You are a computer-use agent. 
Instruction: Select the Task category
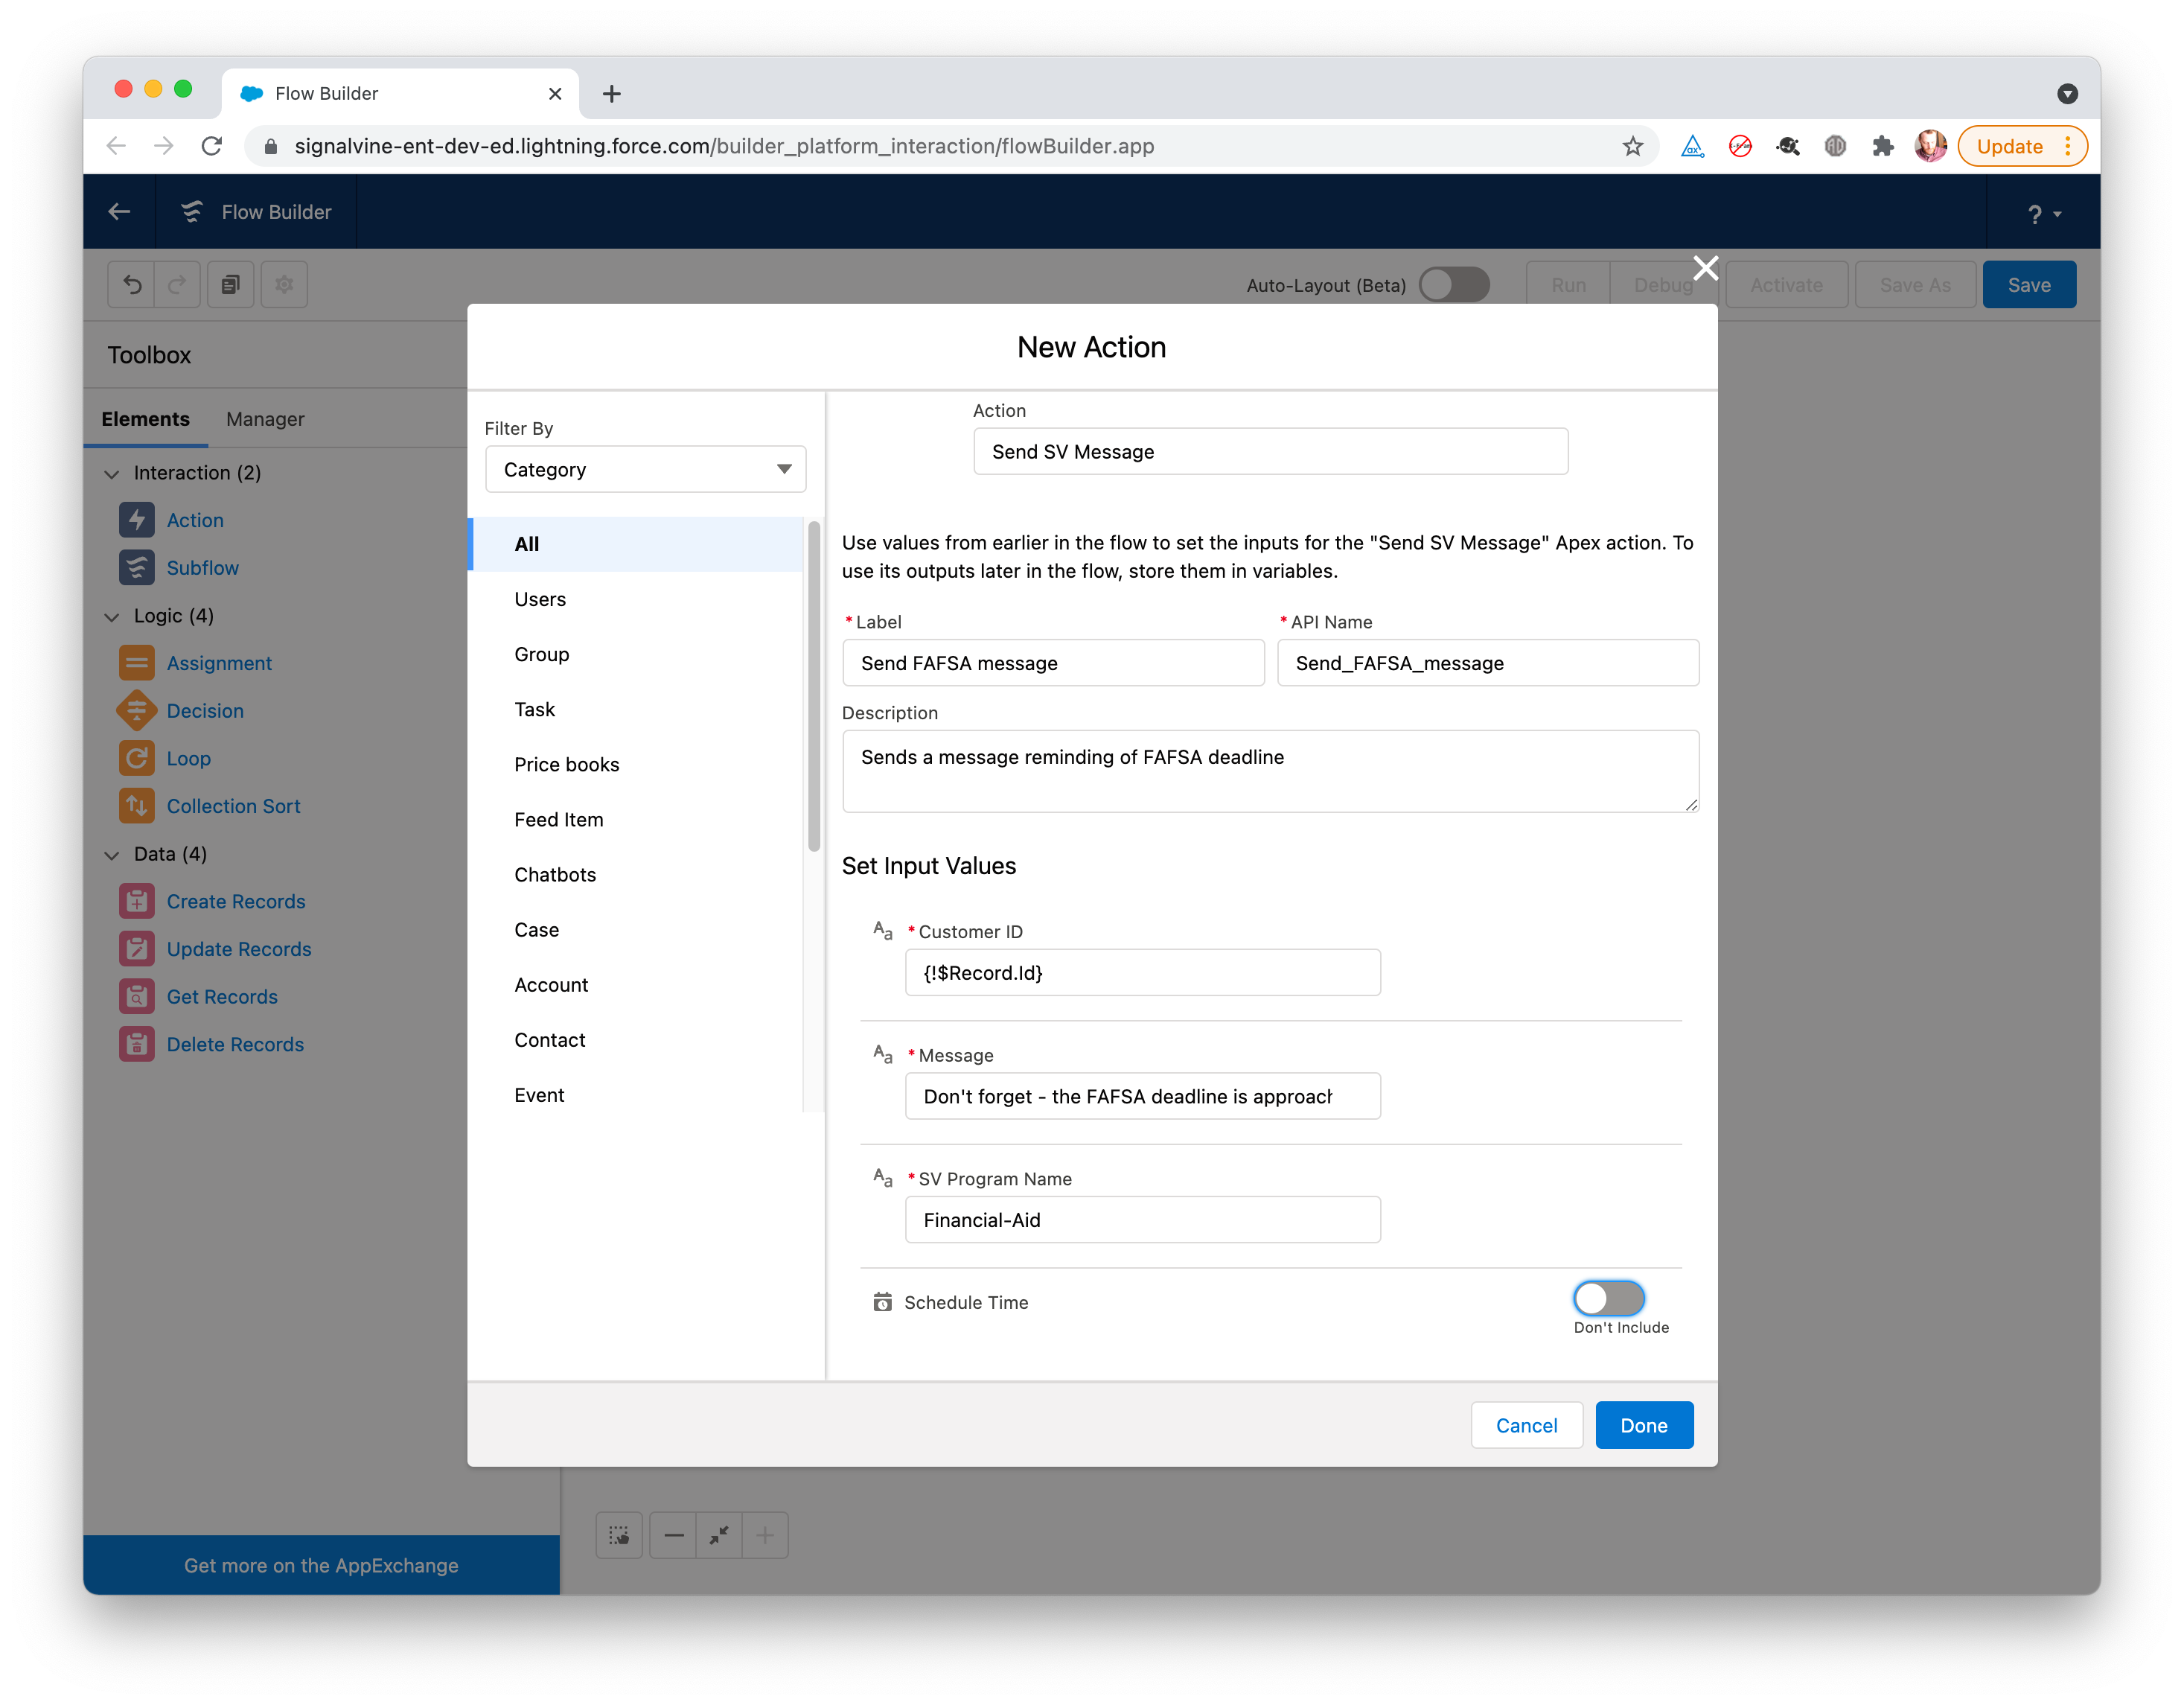point(636,709)
